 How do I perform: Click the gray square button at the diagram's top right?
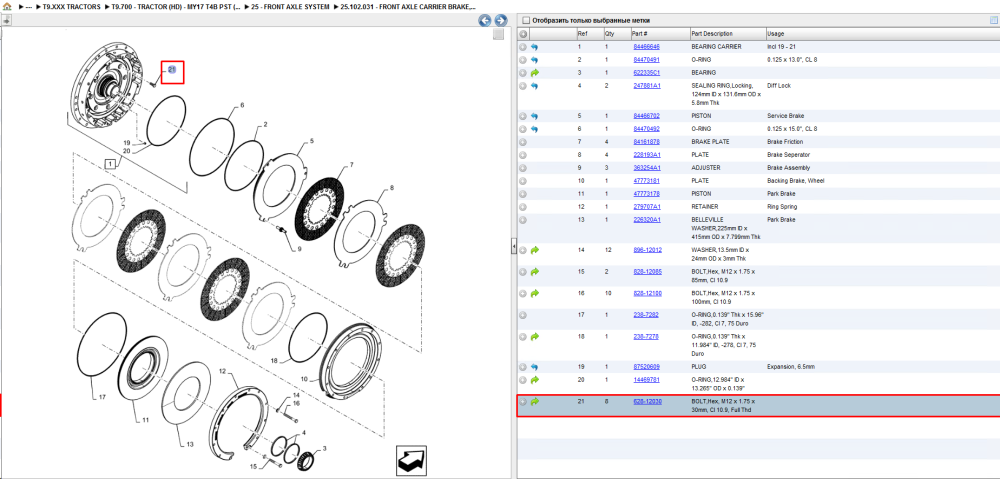tap(499, 34)
